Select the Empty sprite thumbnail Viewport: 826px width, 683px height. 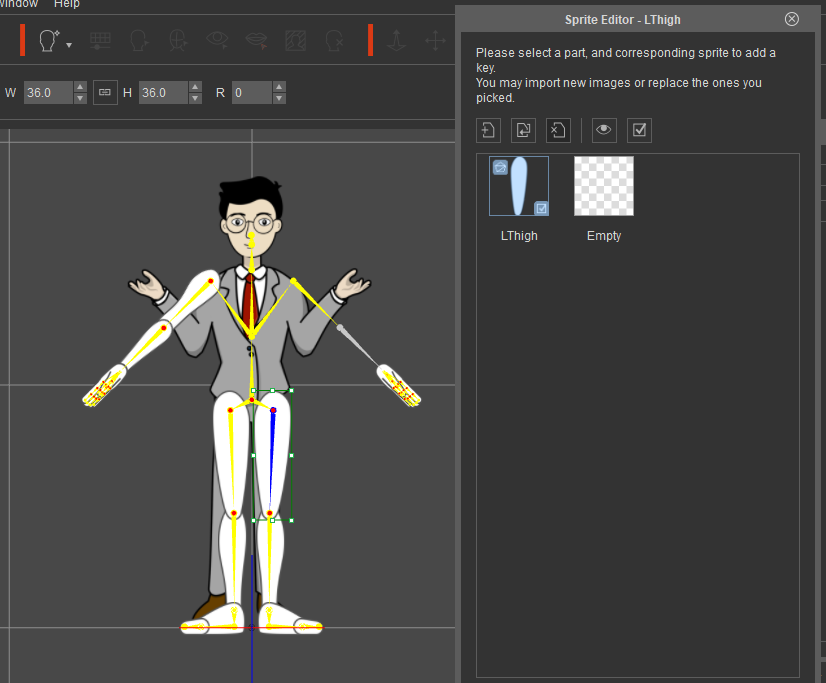[x=604, y=186]
